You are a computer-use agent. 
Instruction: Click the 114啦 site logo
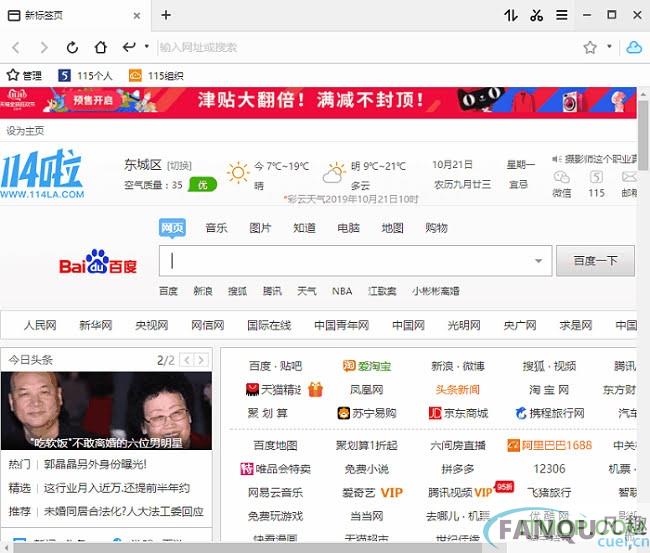pos(42,174)
